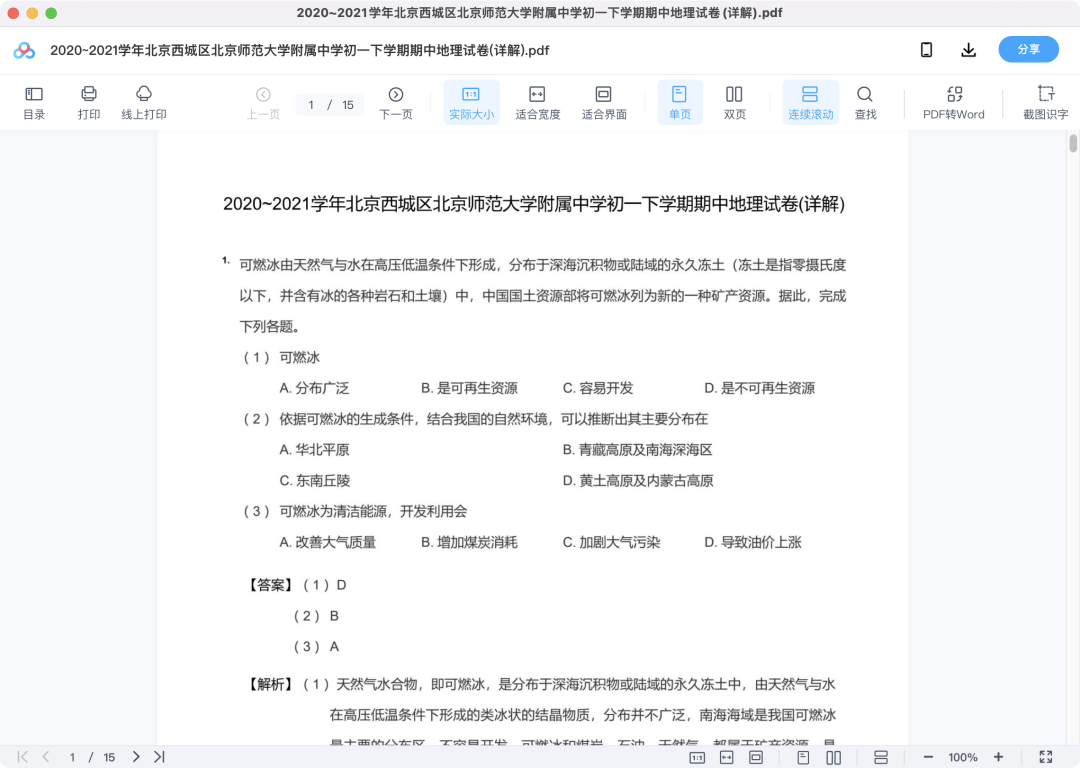Click the total pages '15' in toolbar

(x=348, y=105)
